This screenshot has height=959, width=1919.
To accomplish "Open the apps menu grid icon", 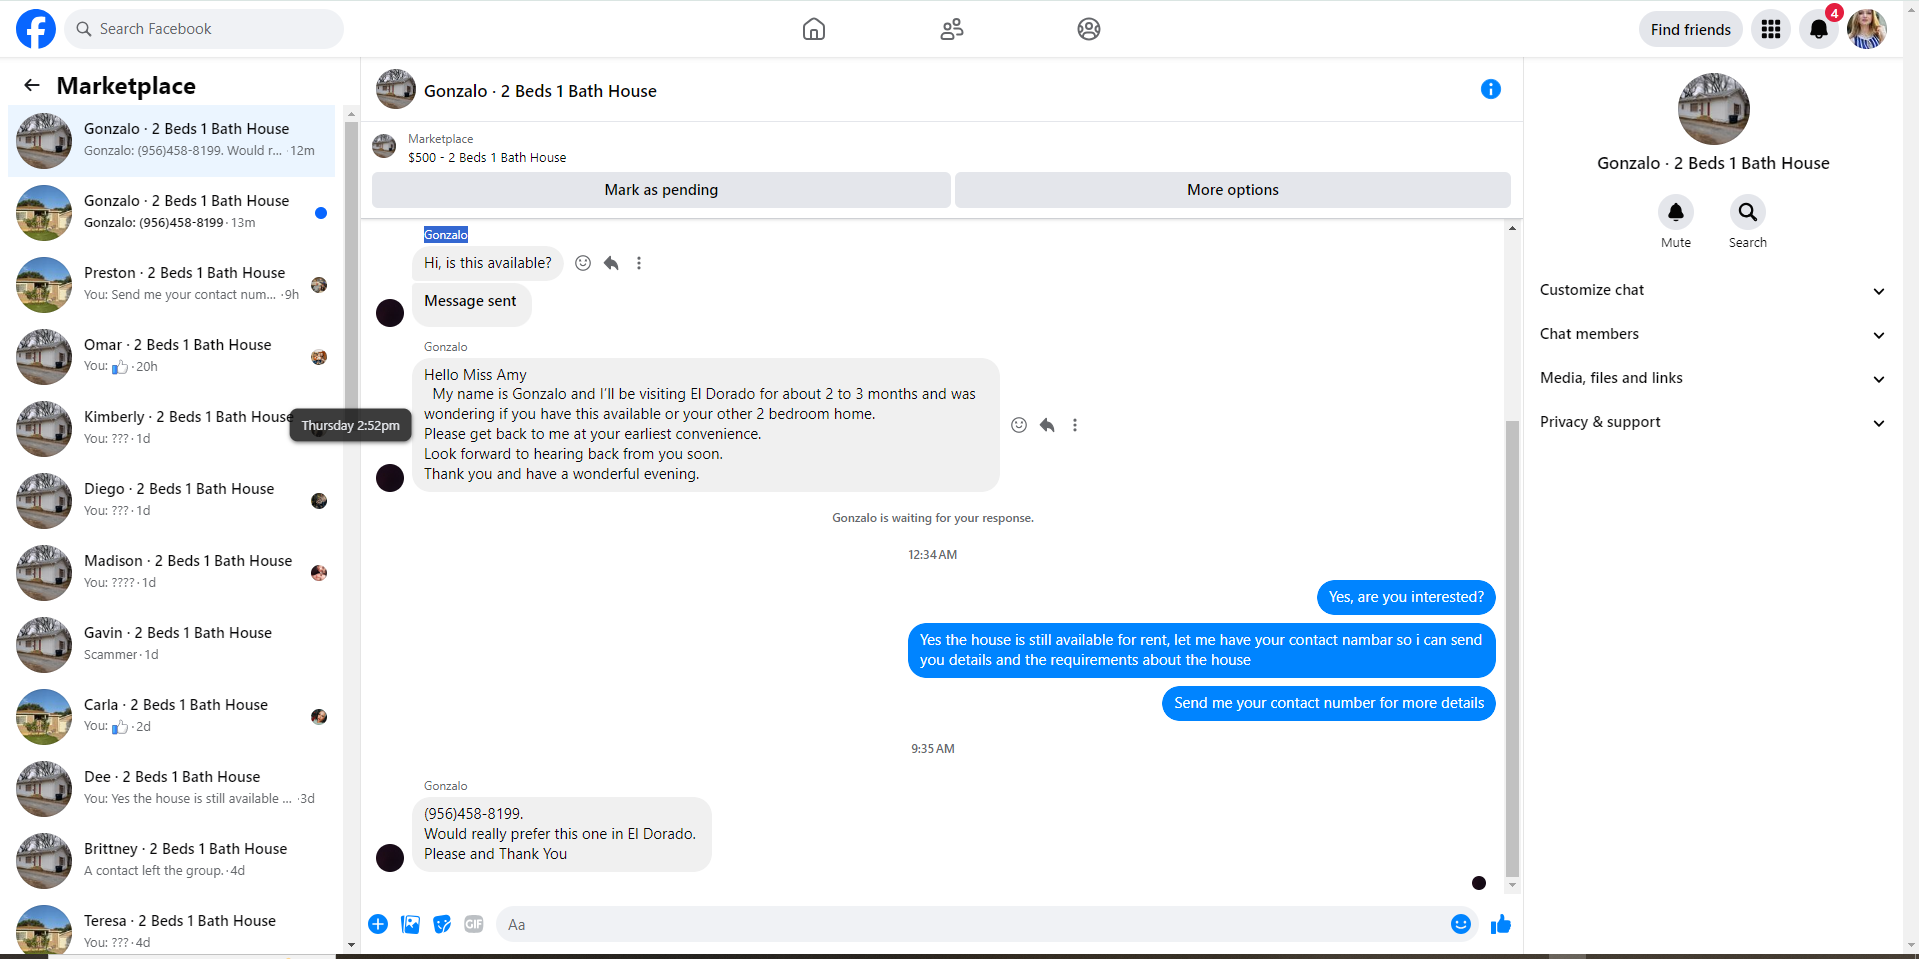I will coord(1771,29).
